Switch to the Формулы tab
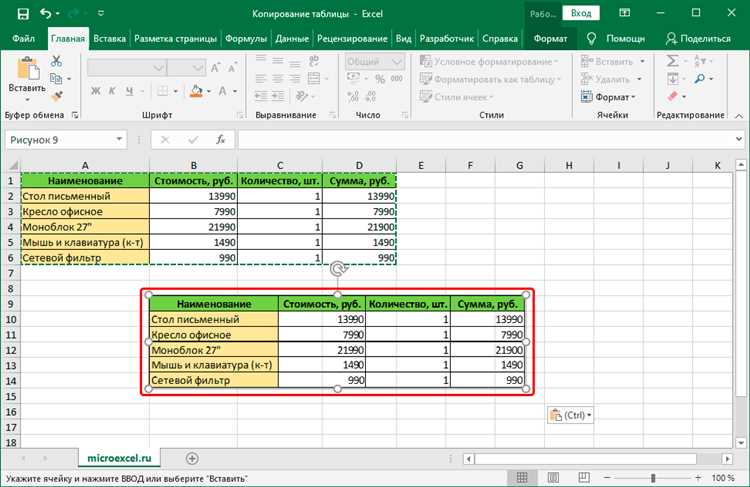The height and width of the screenshot is (487, 750). (246, 38)
